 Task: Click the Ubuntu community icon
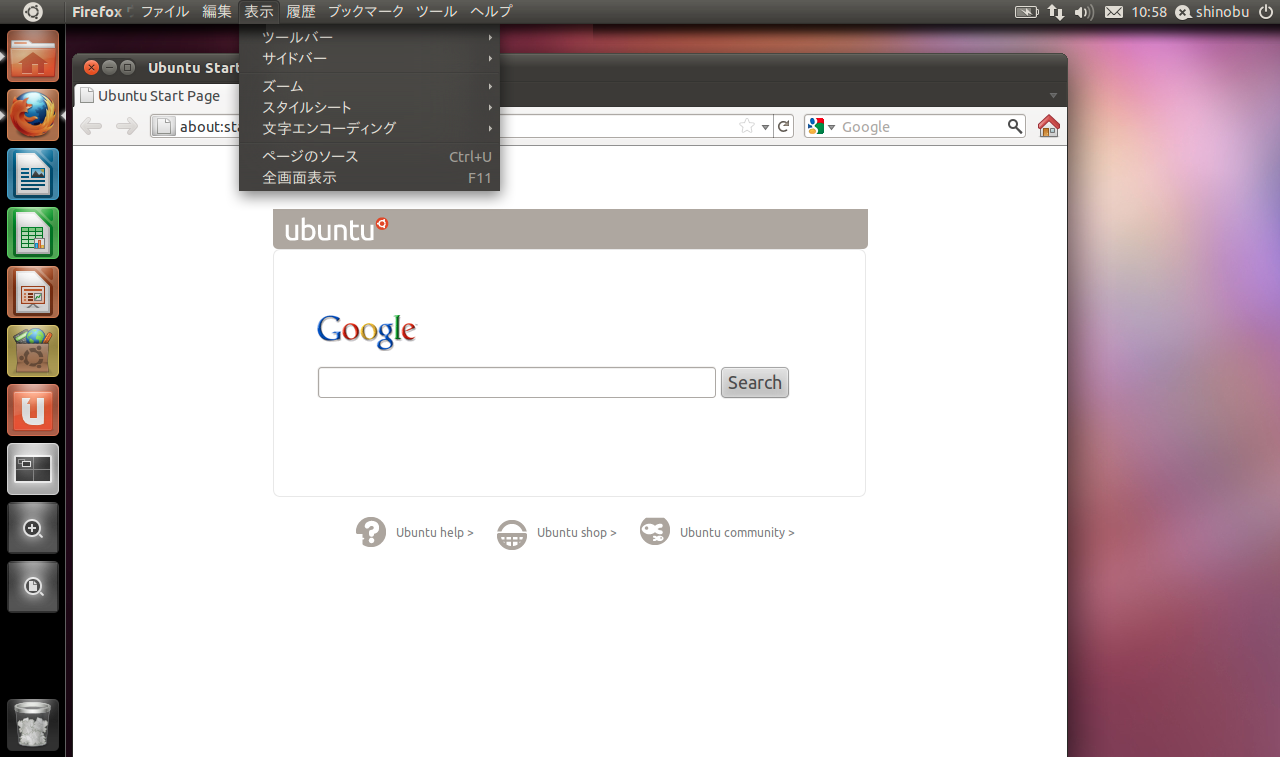pyautogui.click(x=655, y=531)
